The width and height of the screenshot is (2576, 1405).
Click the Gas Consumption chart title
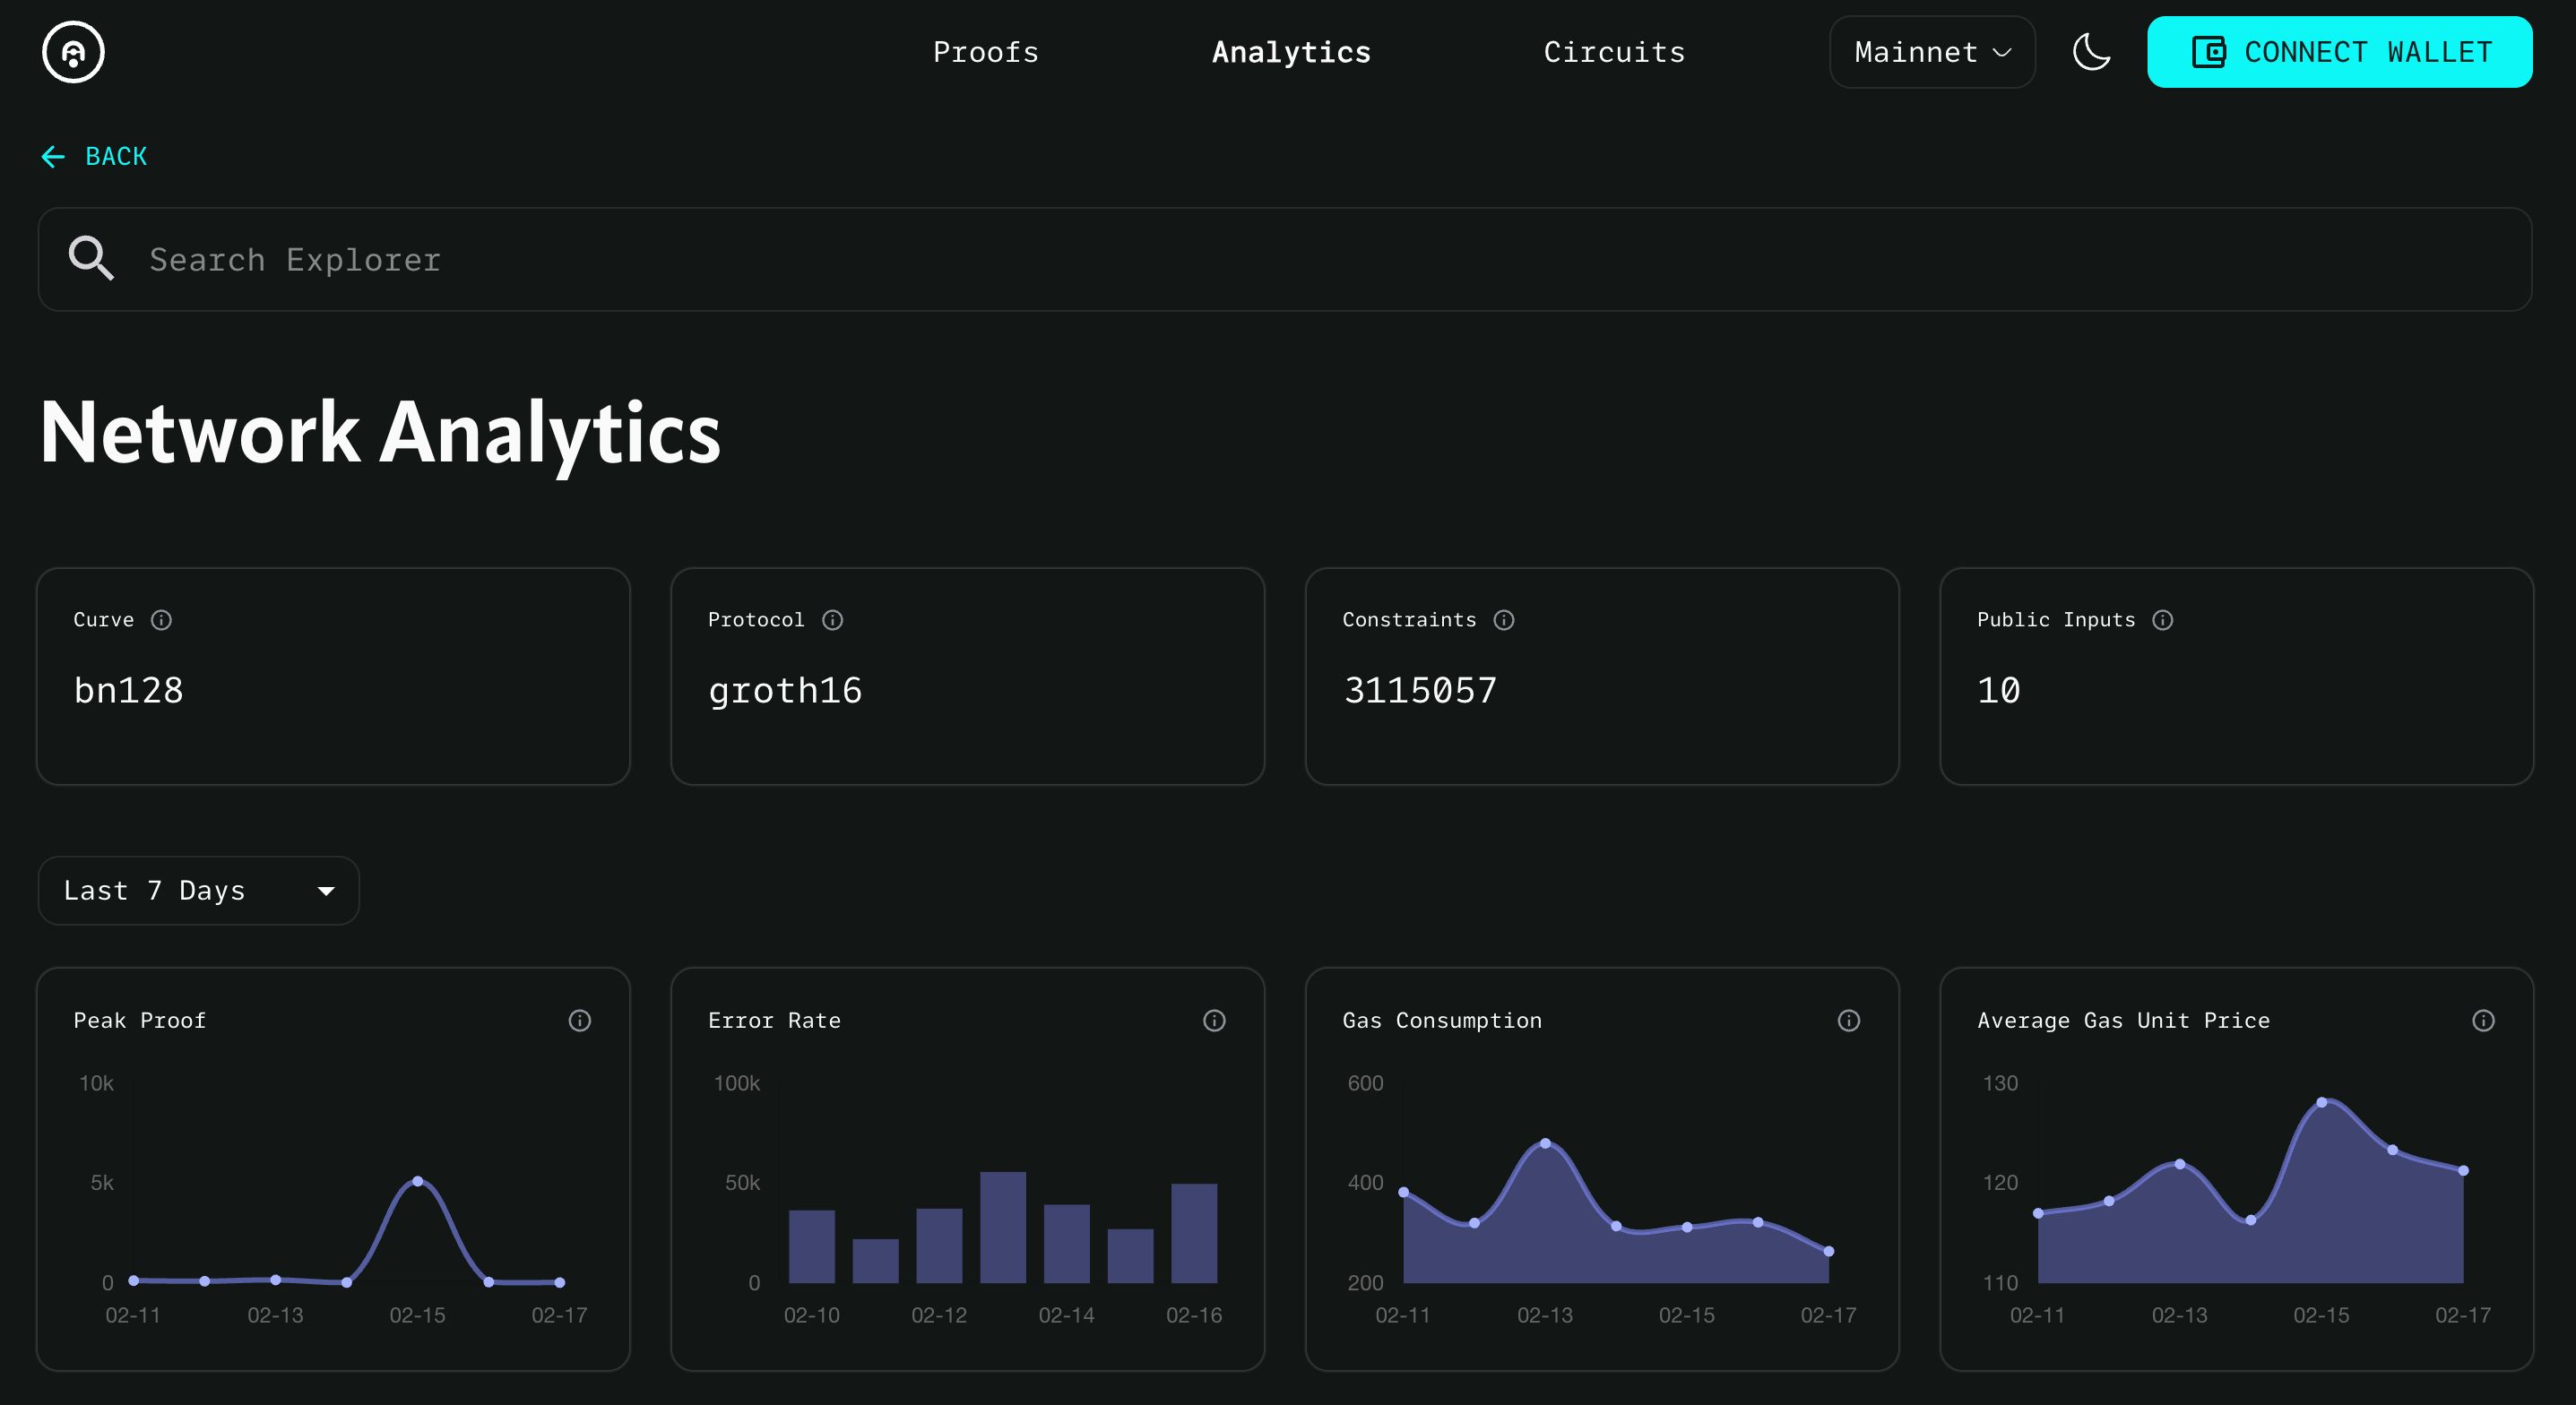coord(1442,1020)
